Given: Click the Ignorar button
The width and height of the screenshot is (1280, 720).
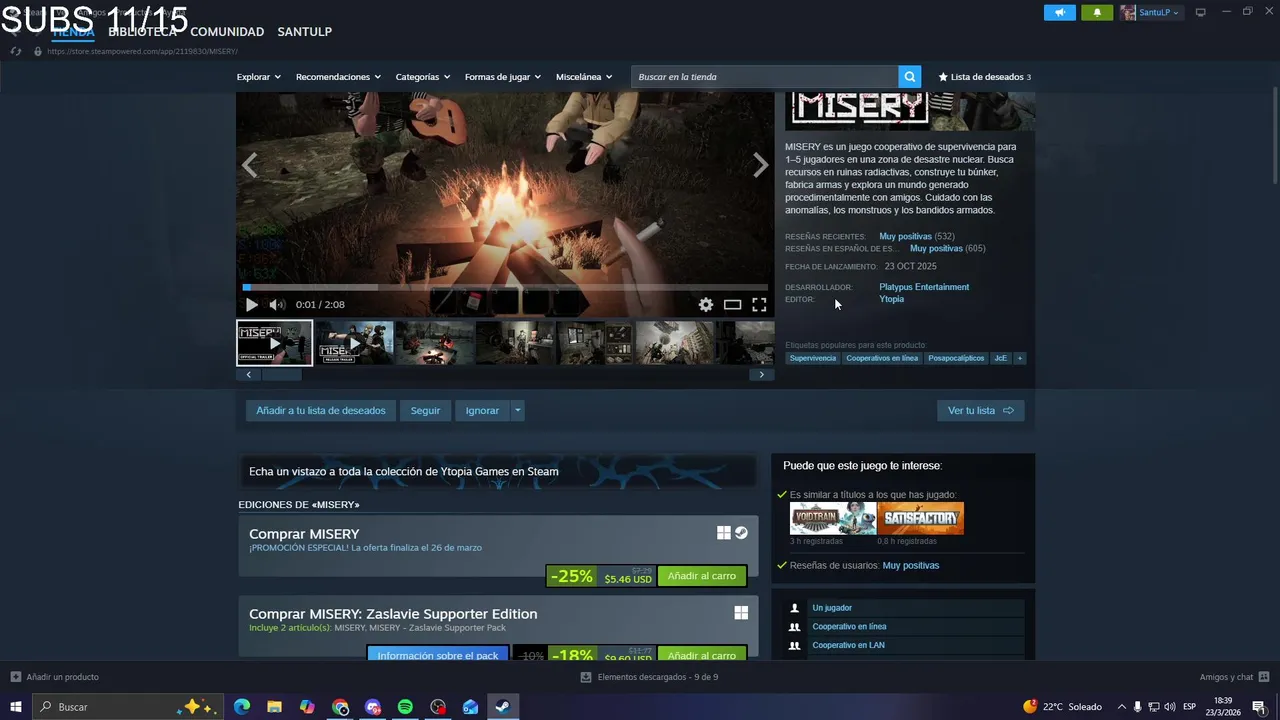Looking at the screenshot, I should tap(482, 410).
